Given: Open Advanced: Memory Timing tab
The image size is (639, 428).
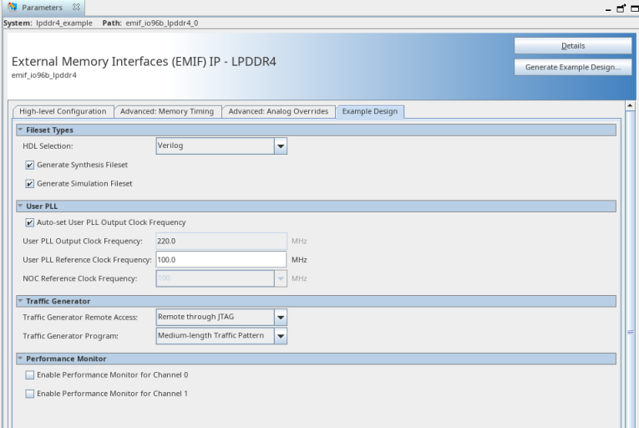Looking at the screenshot, I should click(167, 111).
